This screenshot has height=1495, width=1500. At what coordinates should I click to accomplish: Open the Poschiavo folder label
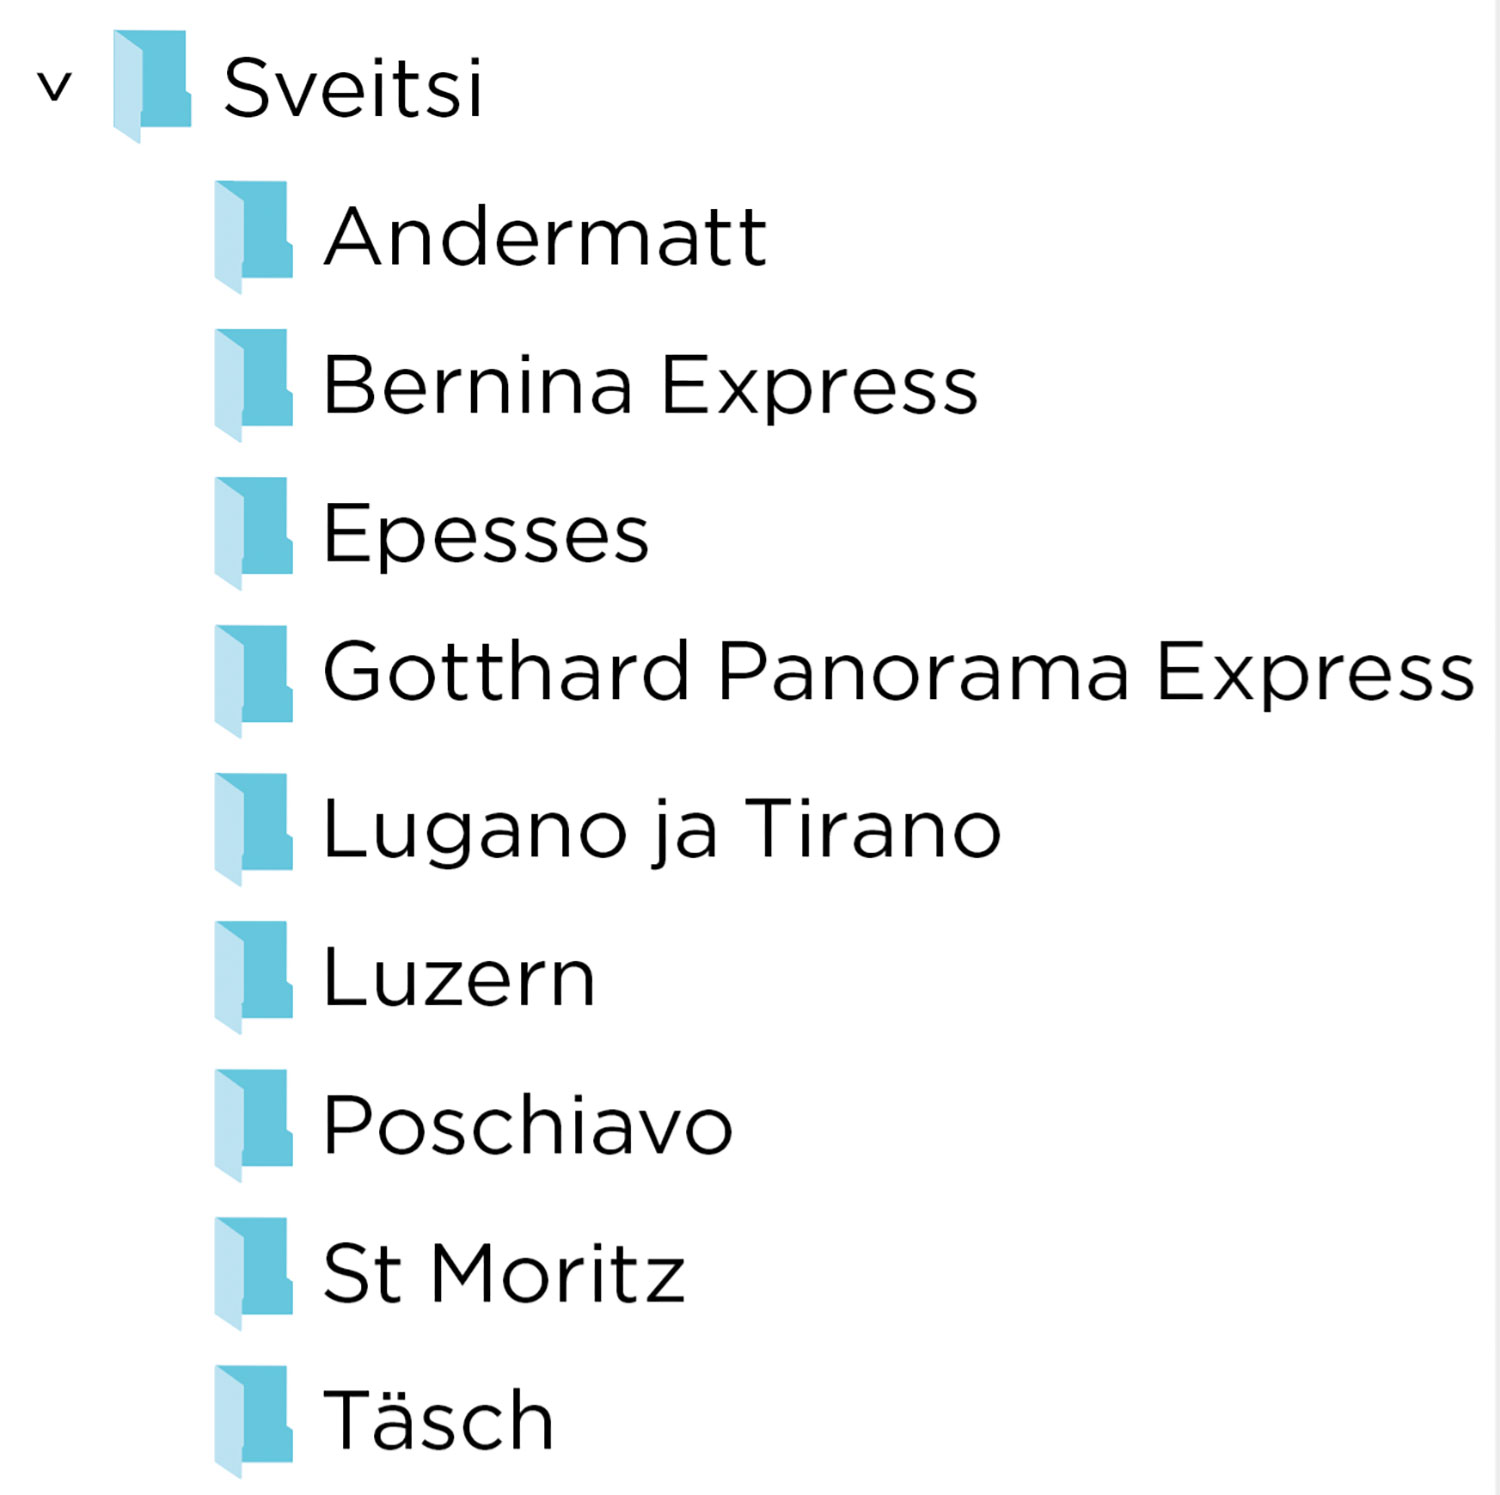(527, 1125)
